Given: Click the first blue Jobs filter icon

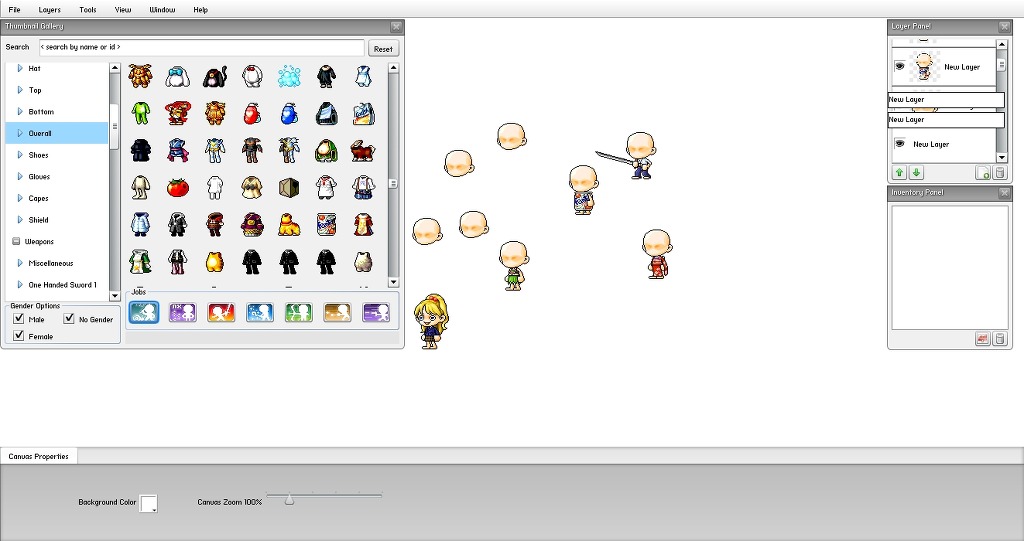Looking at the screenshot, I should tap(144, 312).
